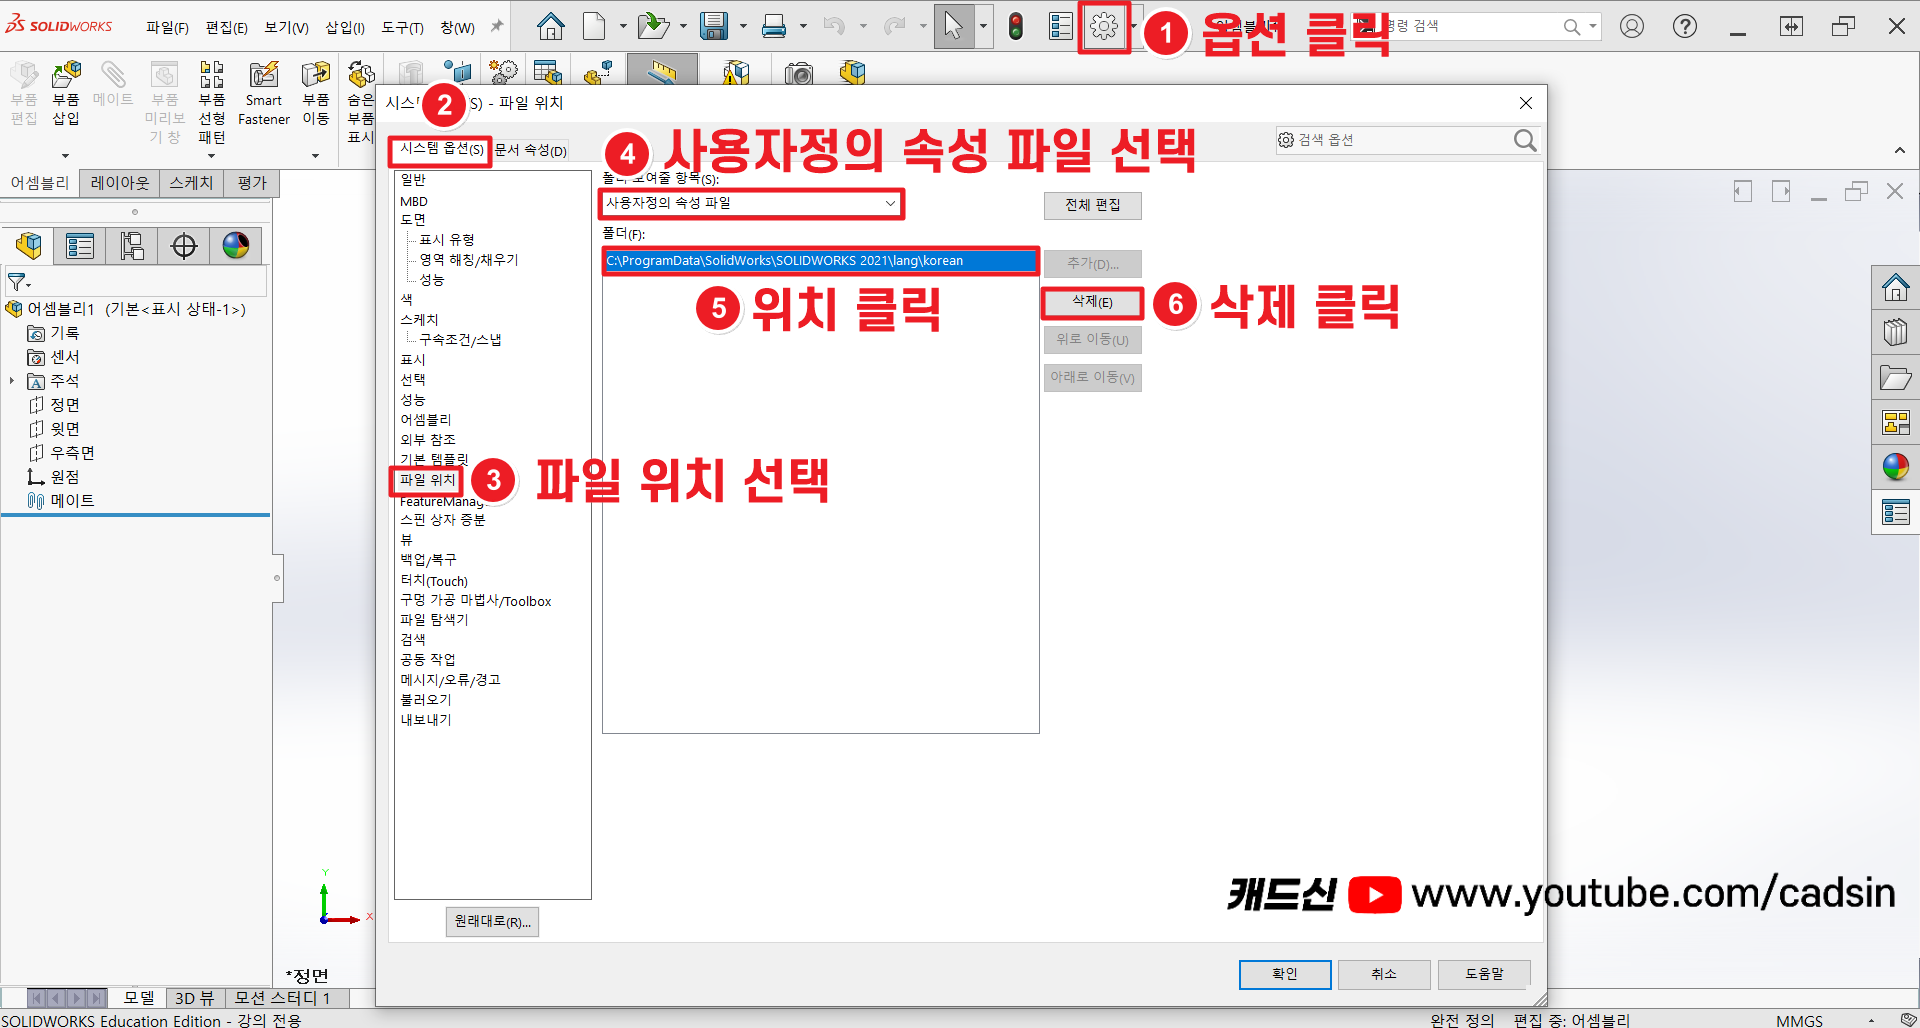Collapse the CommandManager chevron
The image size is (1920, 1028).
pos(1899,150)
